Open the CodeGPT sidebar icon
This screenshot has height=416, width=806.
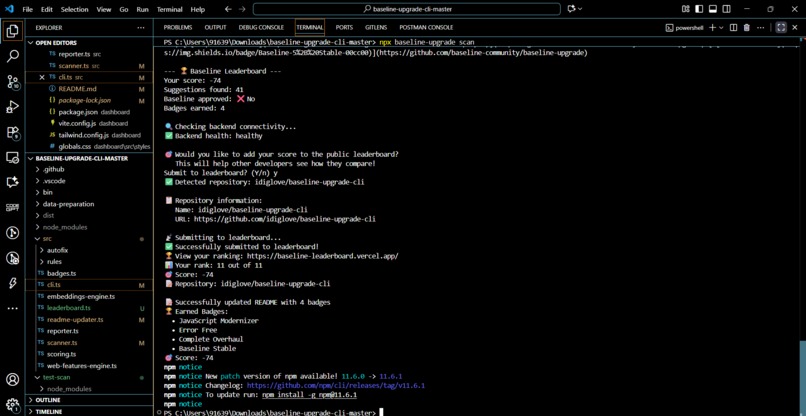pyautogui.click(x=12, y=208)
